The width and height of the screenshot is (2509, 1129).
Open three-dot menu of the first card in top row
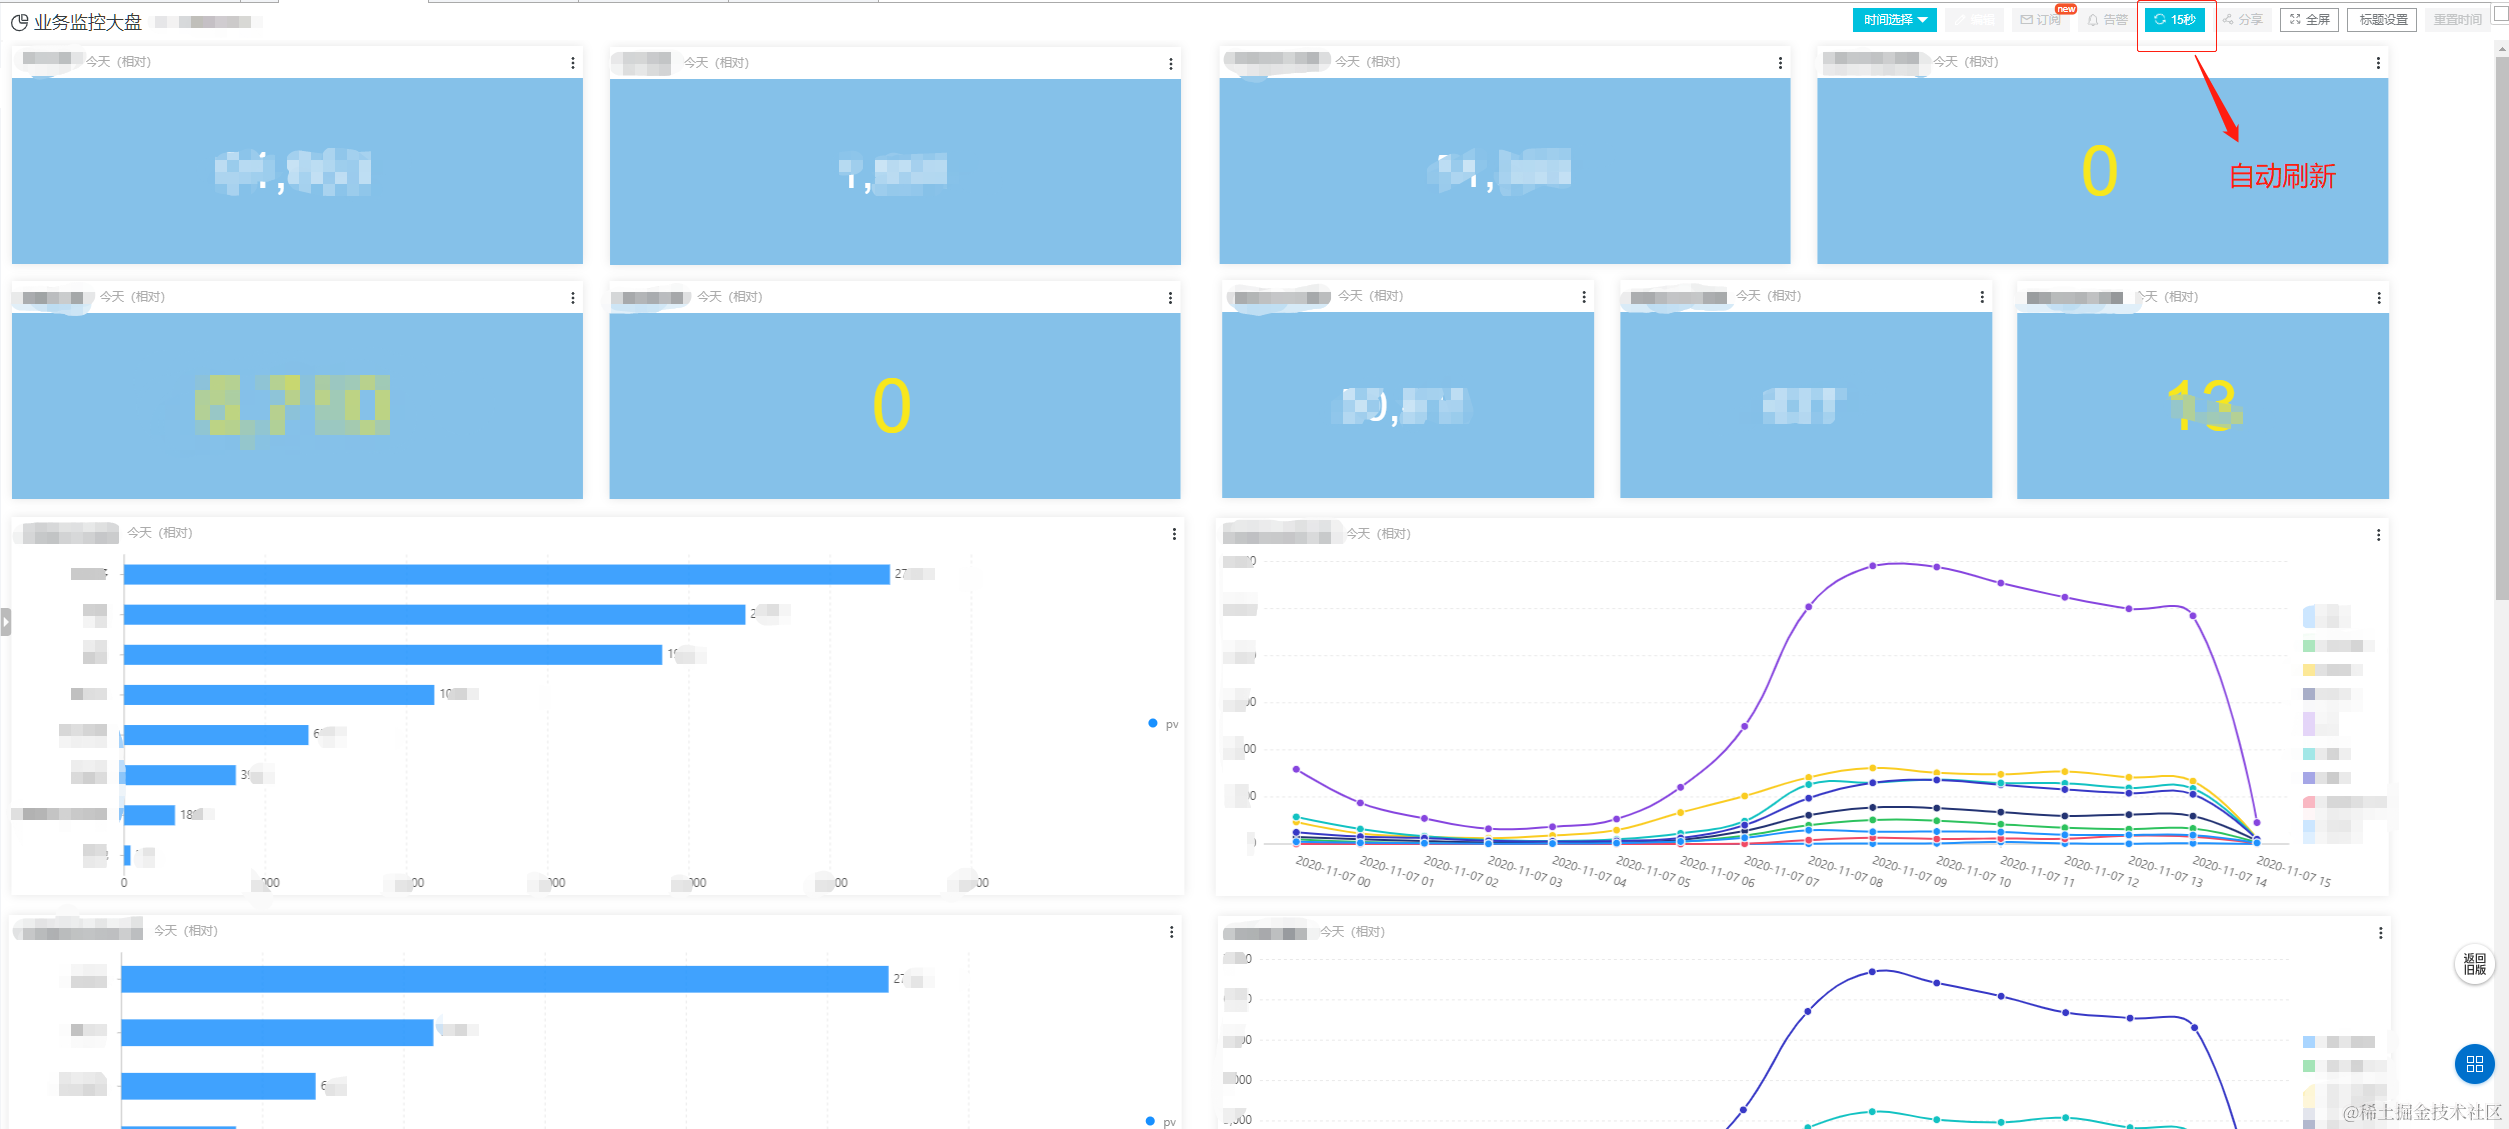572,63
